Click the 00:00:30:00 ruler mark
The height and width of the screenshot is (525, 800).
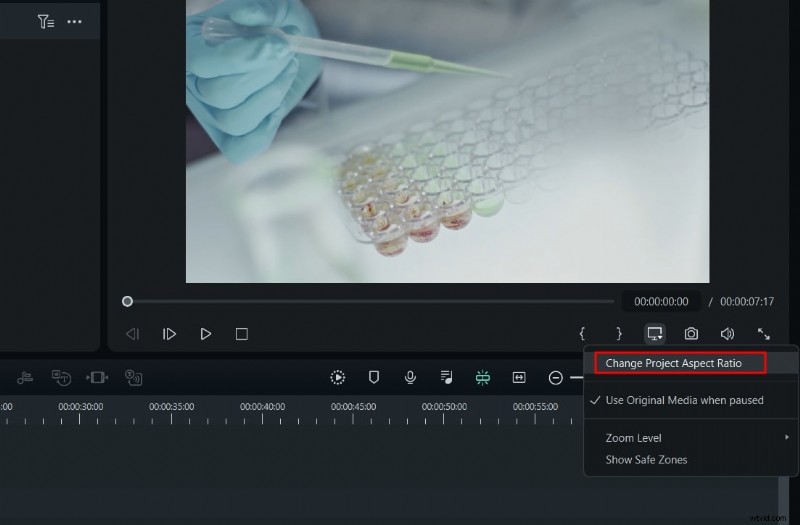pos(81,407)
